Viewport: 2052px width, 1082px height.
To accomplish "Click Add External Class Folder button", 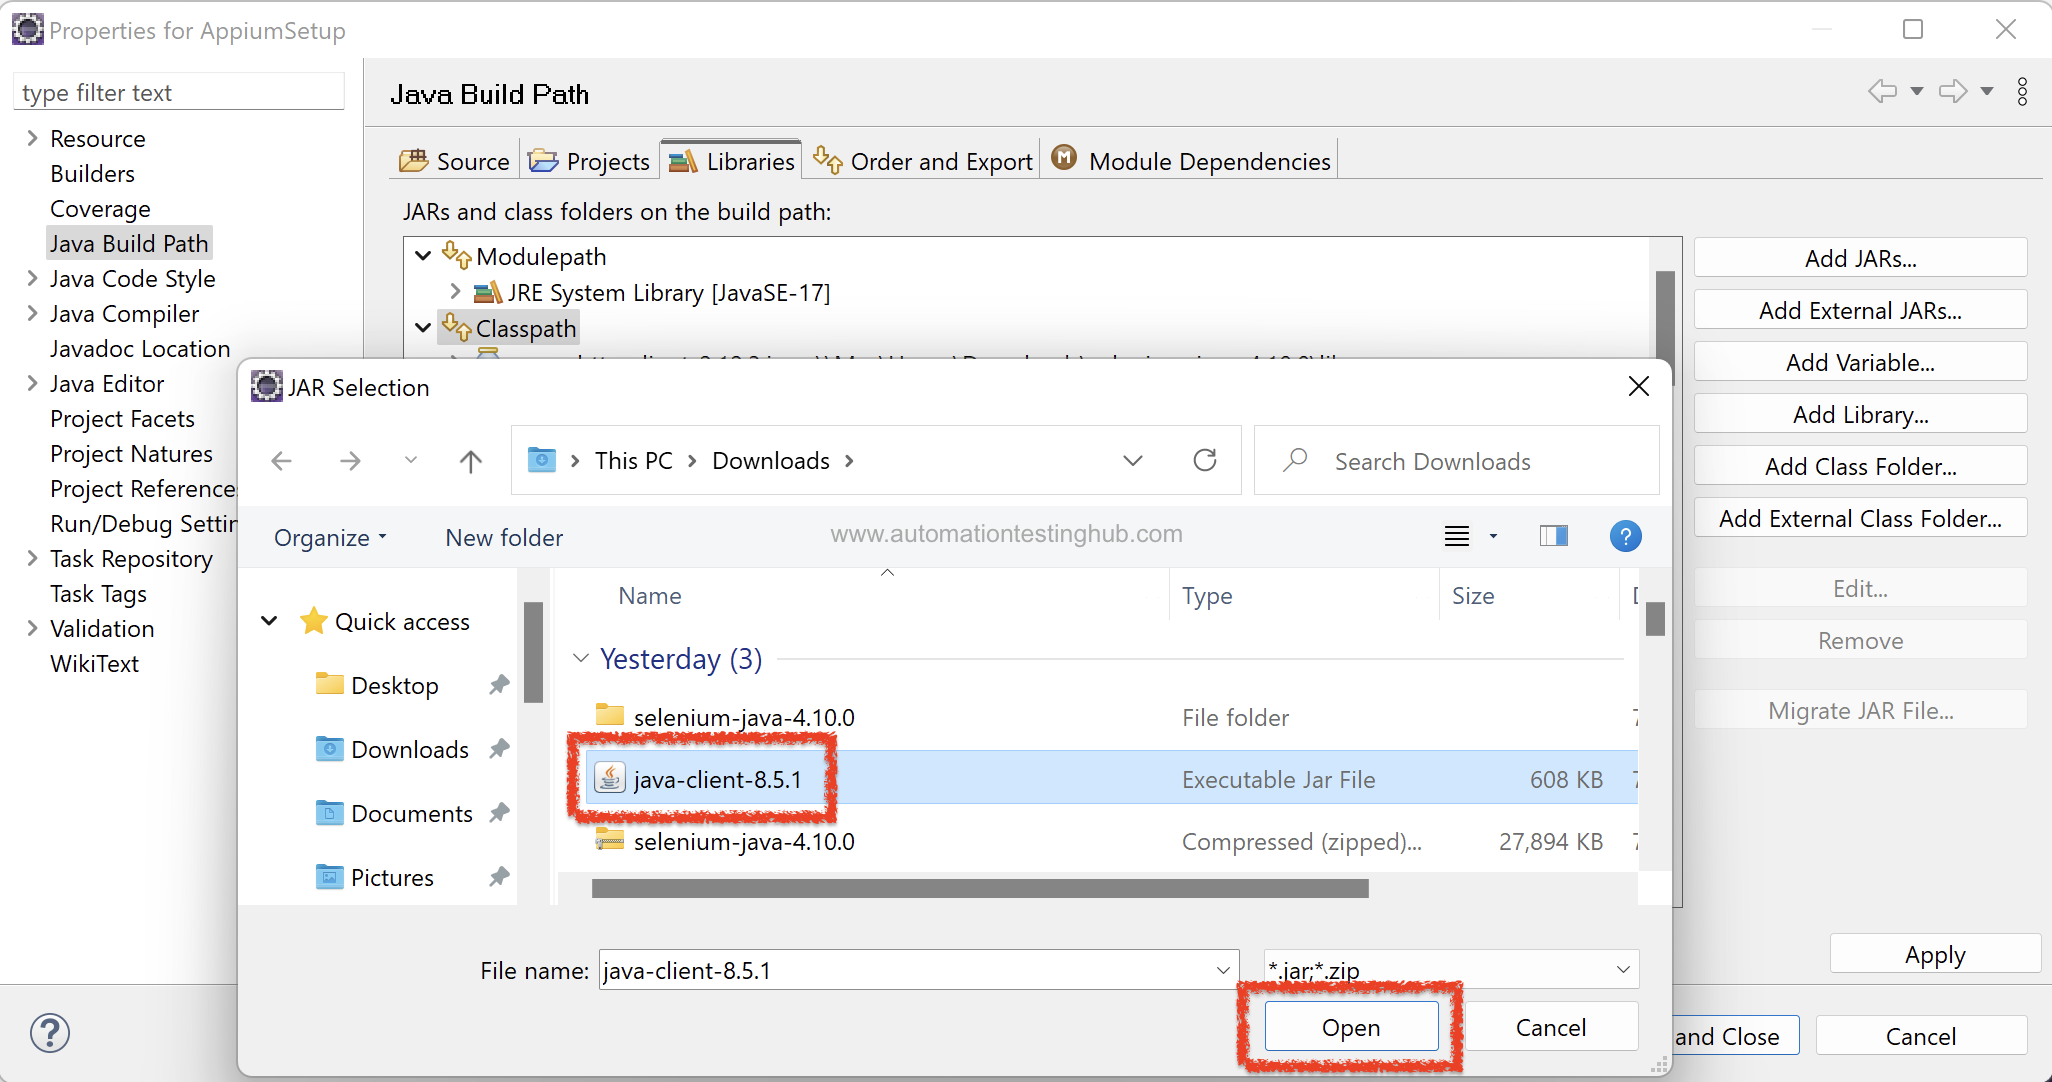I will point(1860,518).
